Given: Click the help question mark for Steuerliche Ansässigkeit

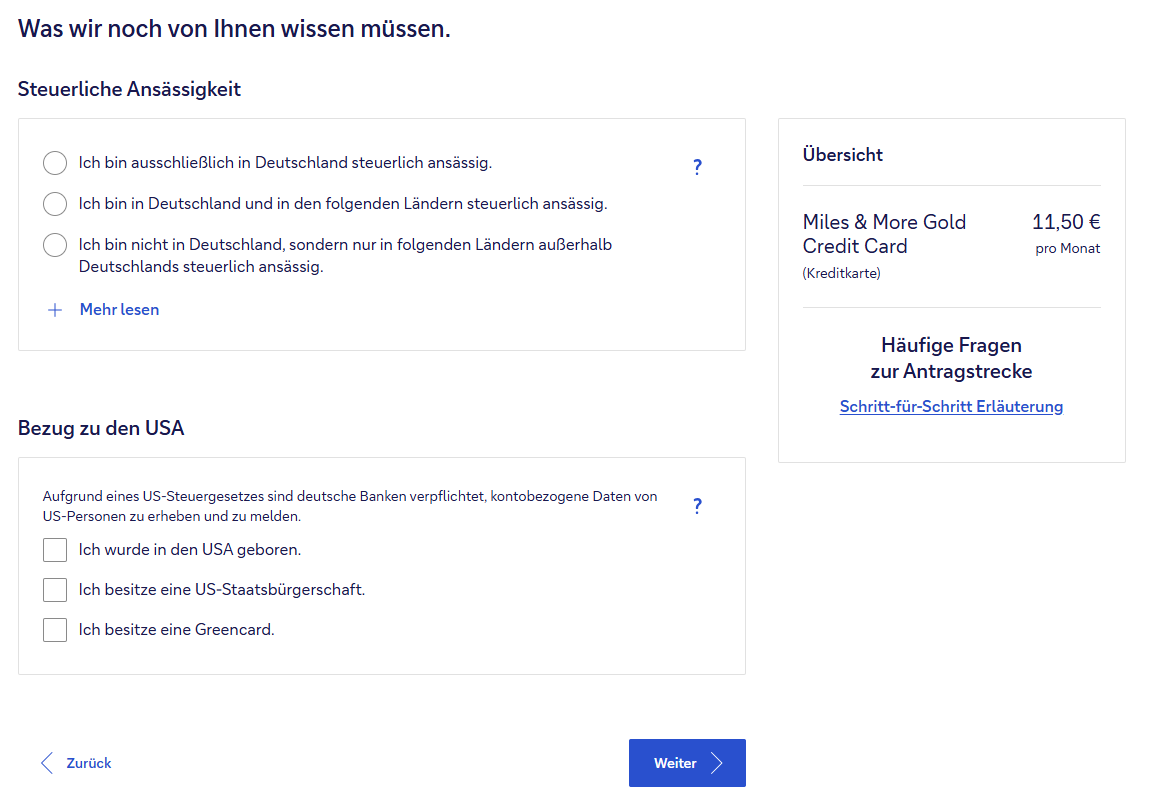Looking at the screenshot, I should pyautogui.click(x=697, y=167).
